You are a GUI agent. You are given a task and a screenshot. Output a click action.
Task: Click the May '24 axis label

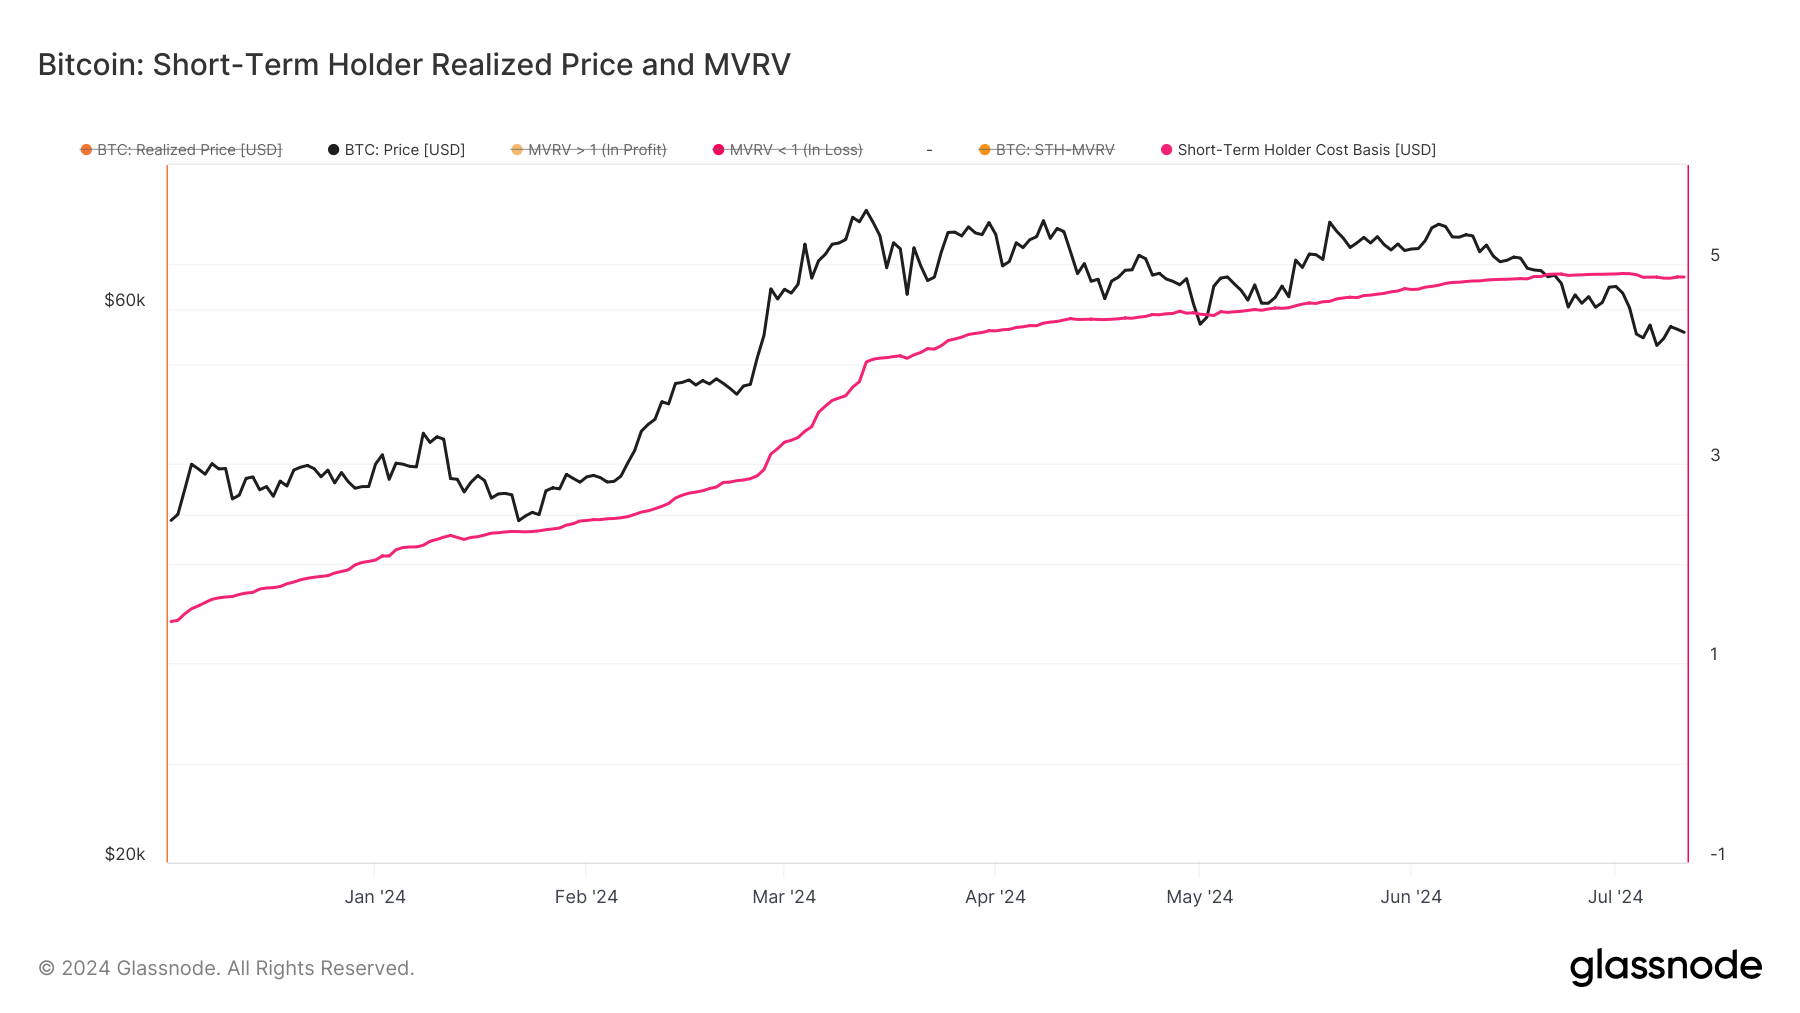point(1199,897)
